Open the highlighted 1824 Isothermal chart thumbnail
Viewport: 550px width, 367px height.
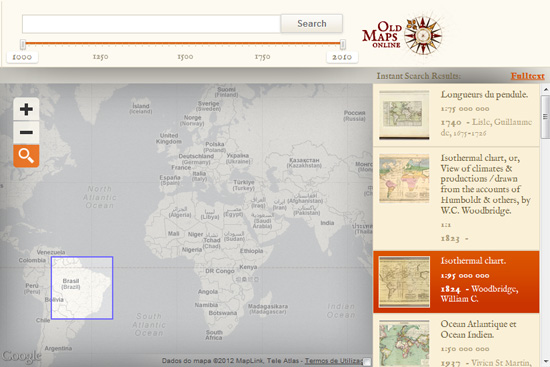[x=404, y=282]
